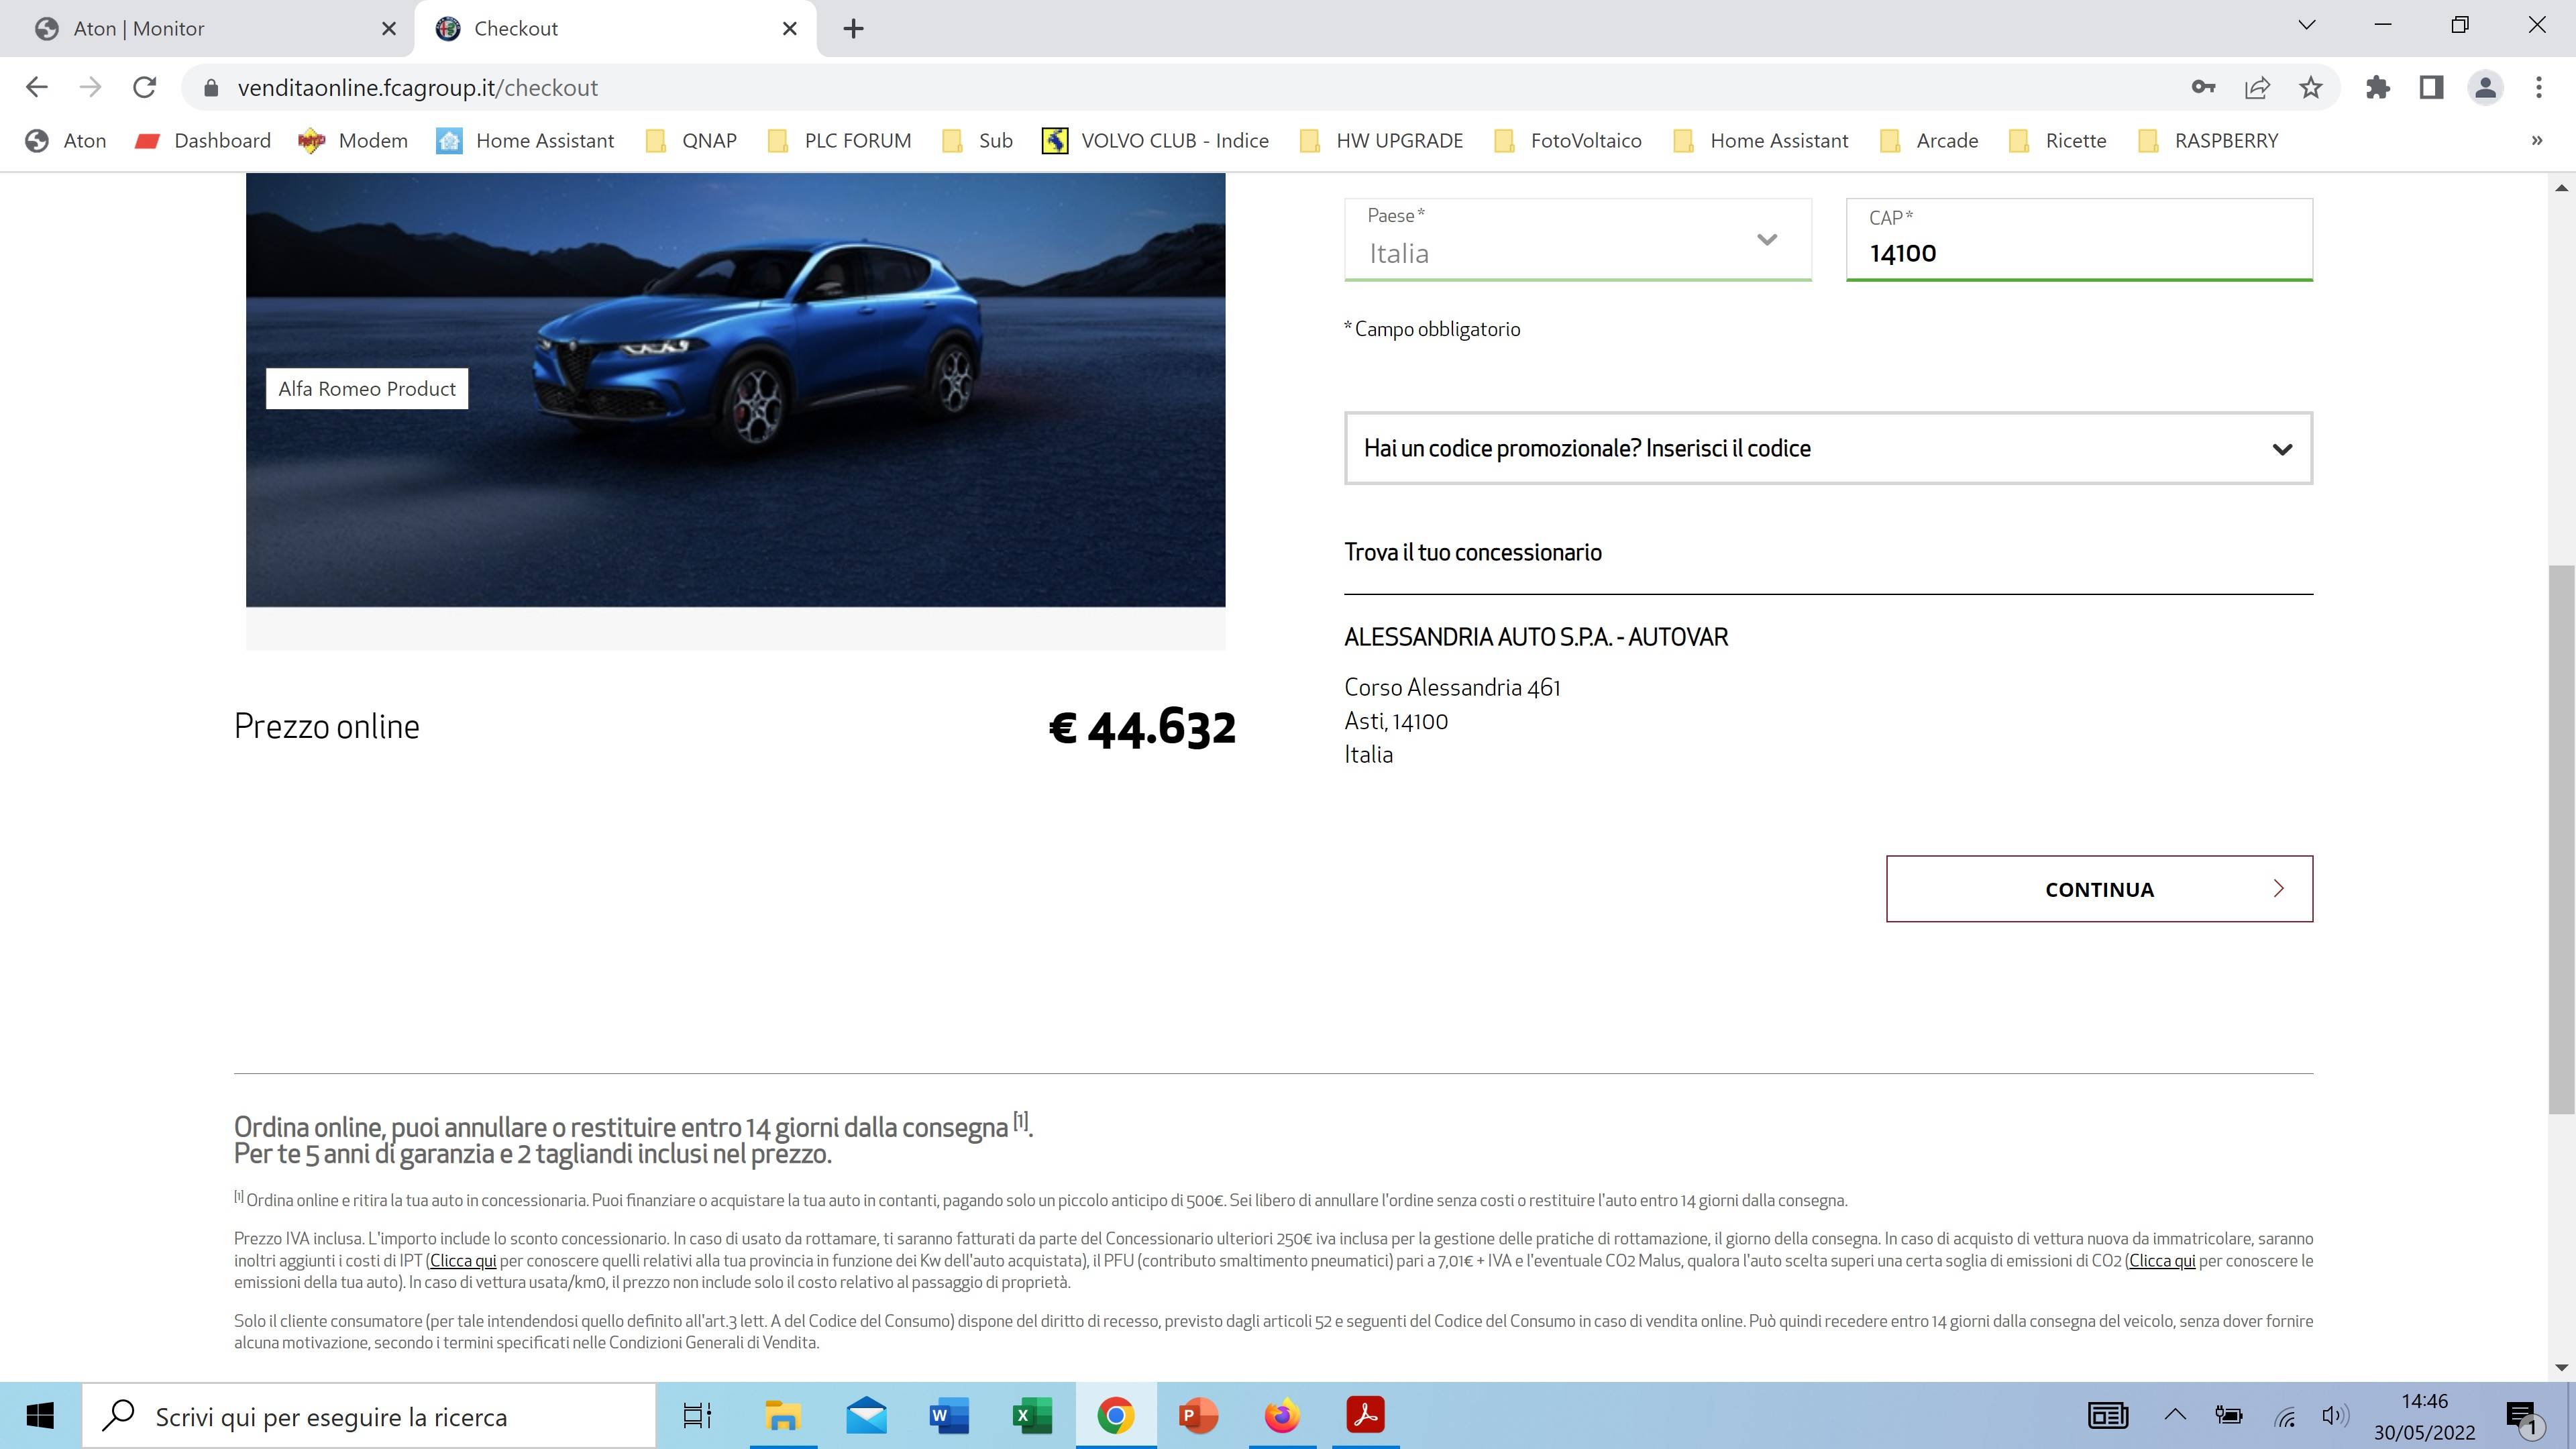This screenshot has height=1449, width=2576.
Task: Open the tab search dropdown arrow
Action: tap(2306, 25)
